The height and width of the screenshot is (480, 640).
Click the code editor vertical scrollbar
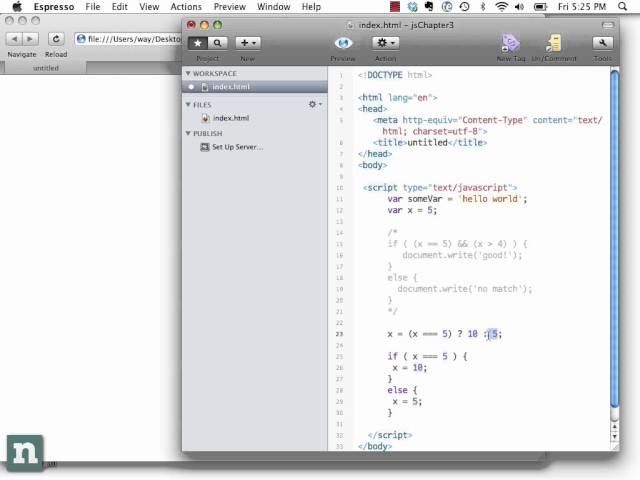(x=614, y=250)
